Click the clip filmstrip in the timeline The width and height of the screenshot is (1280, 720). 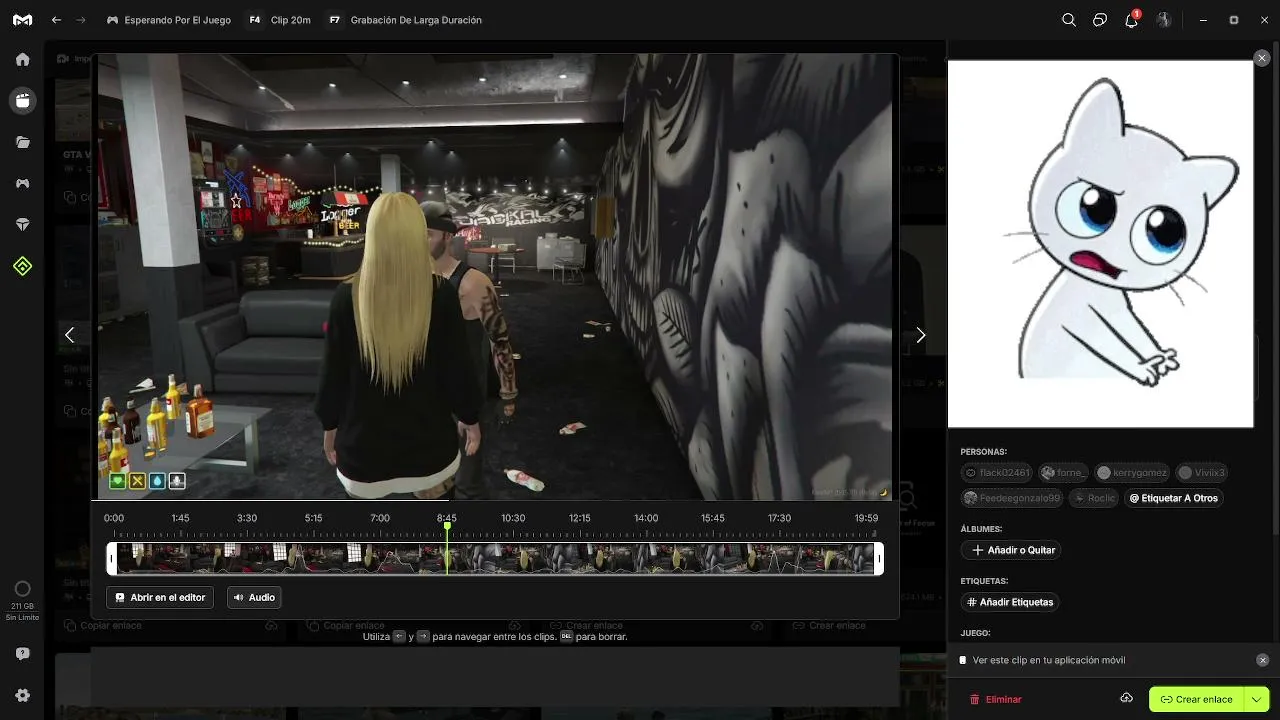[496, 558]
